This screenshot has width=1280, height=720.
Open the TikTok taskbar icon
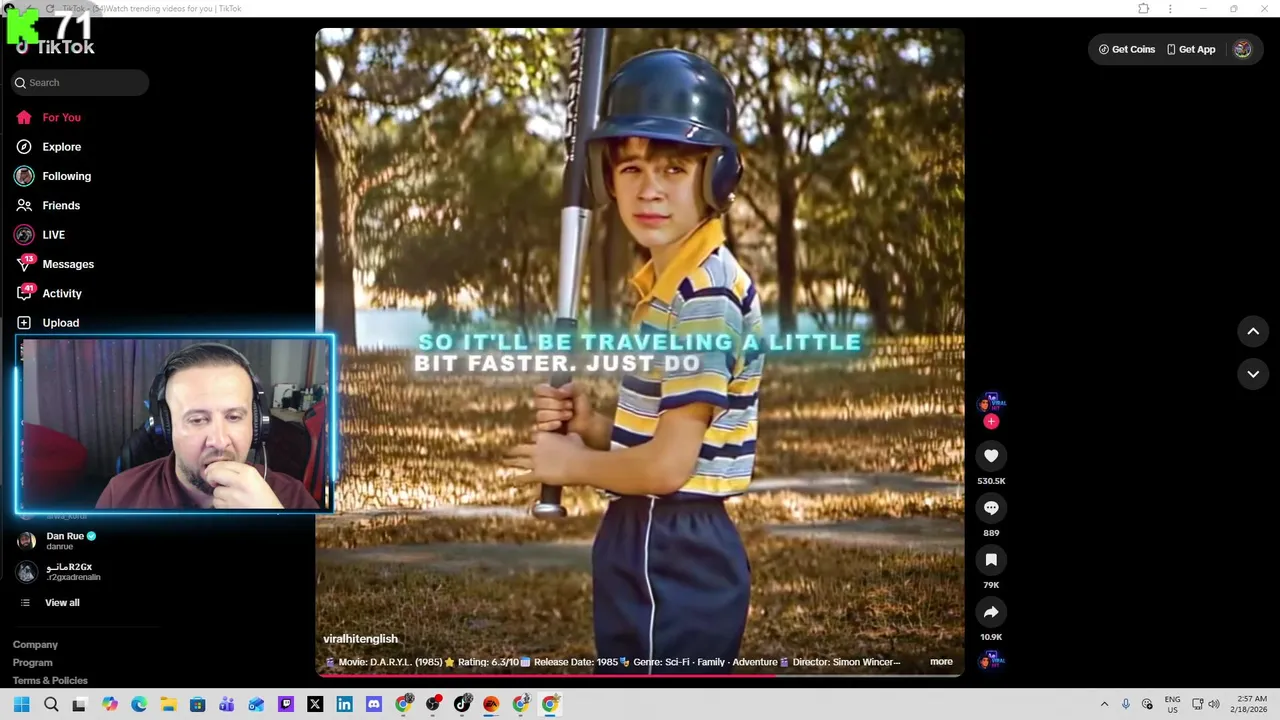[462, 705]
